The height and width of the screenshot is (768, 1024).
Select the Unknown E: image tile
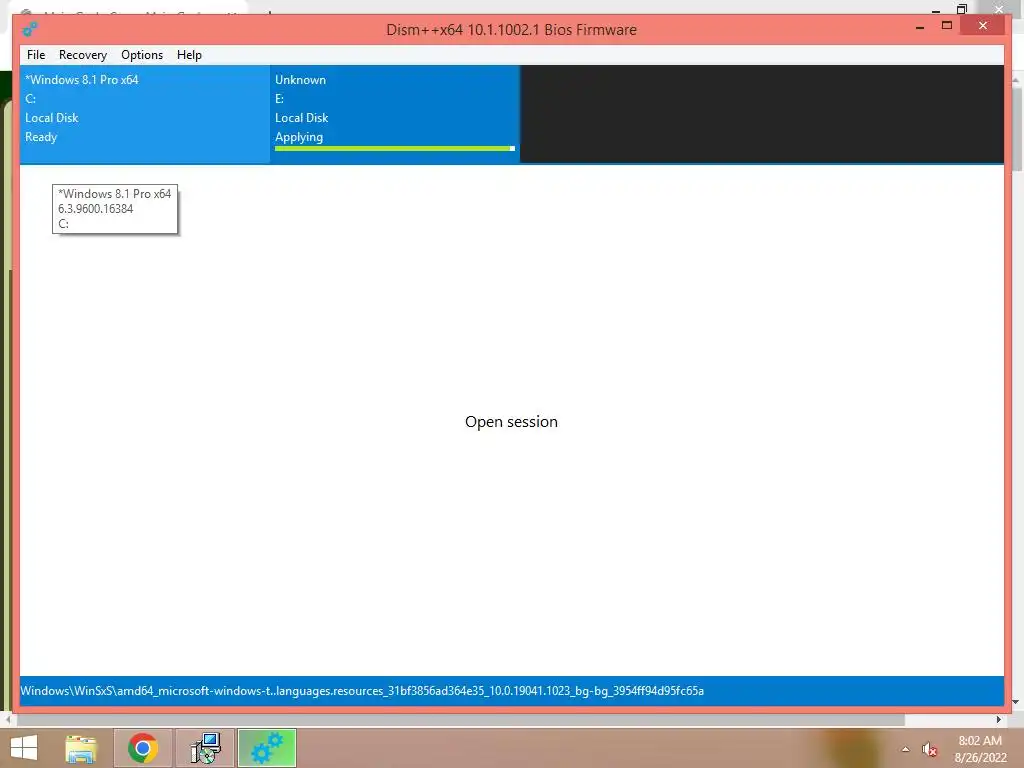coord(394,114)
